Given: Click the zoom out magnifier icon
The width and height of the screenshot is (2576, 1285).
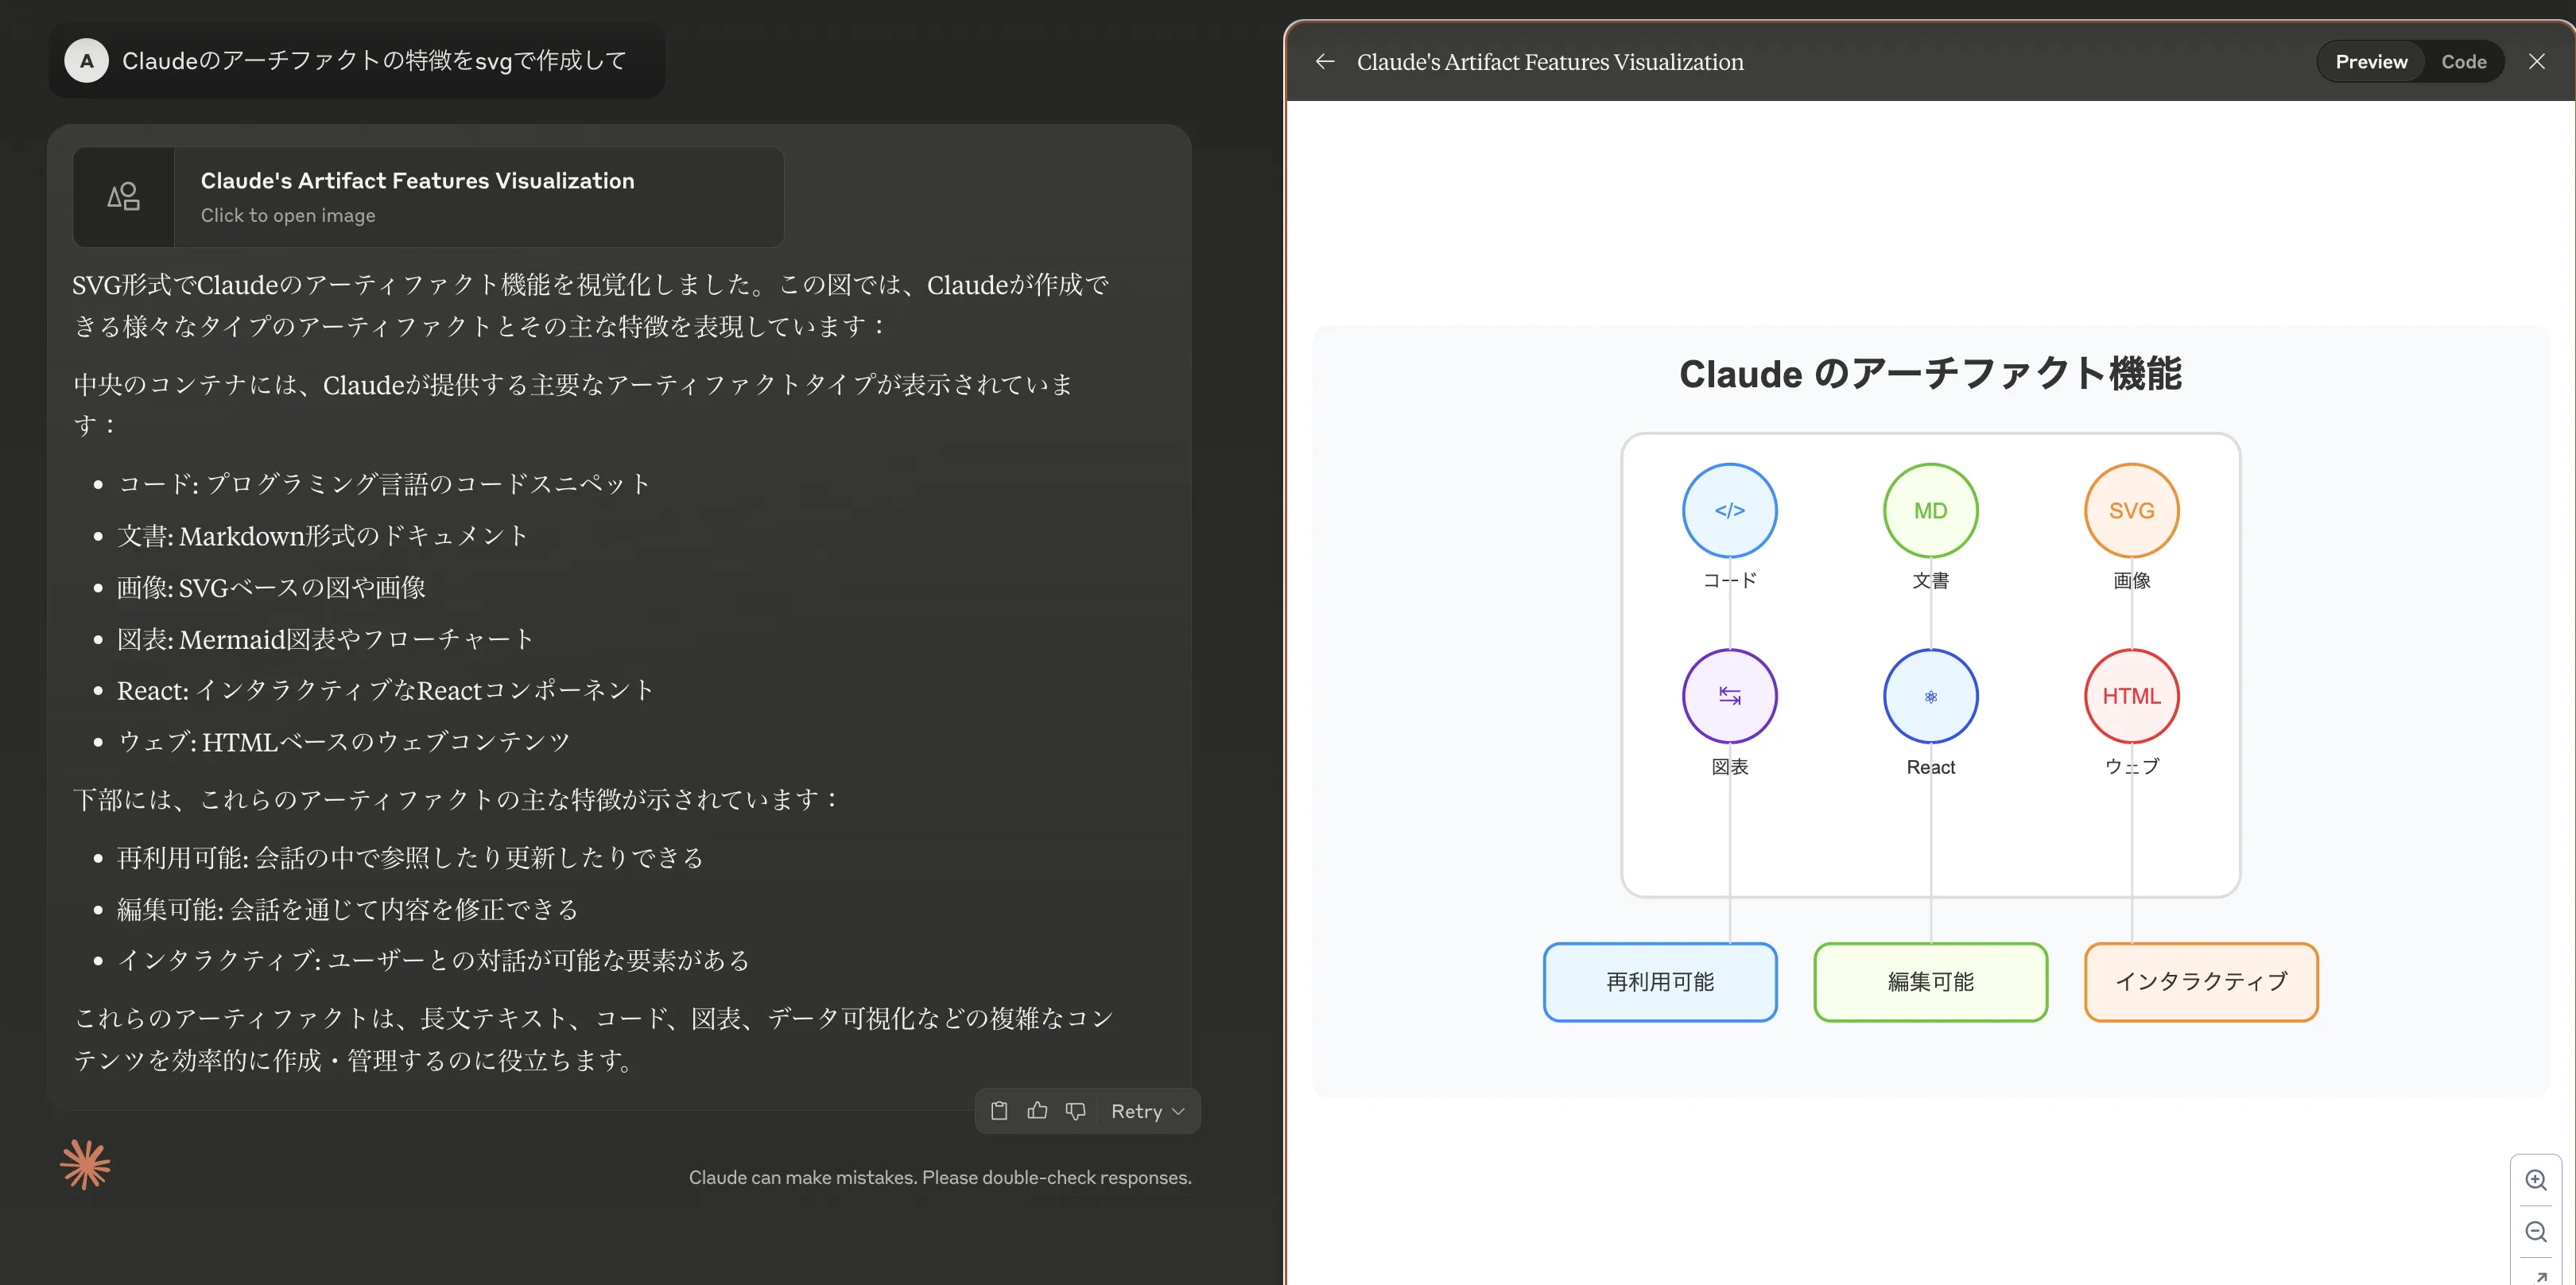Looking at the screenshot, I should tap(2536, 1232).
